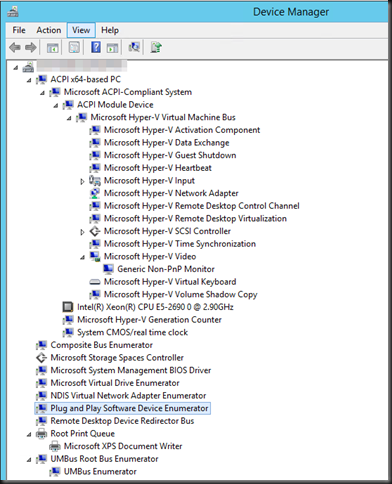Open the Action menu
Viewport: 392px width, 484px height.
pyautogui.click(x=49, y=30)
